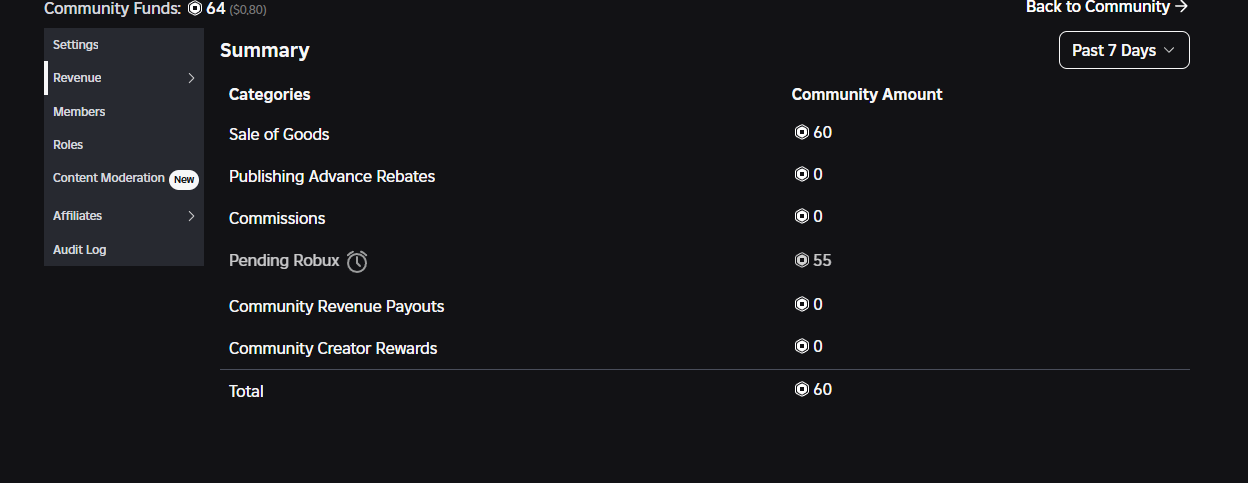1248x483 pixels.
Task: Open the Past 7 Days dropdown
Action: coord(1124,50)
